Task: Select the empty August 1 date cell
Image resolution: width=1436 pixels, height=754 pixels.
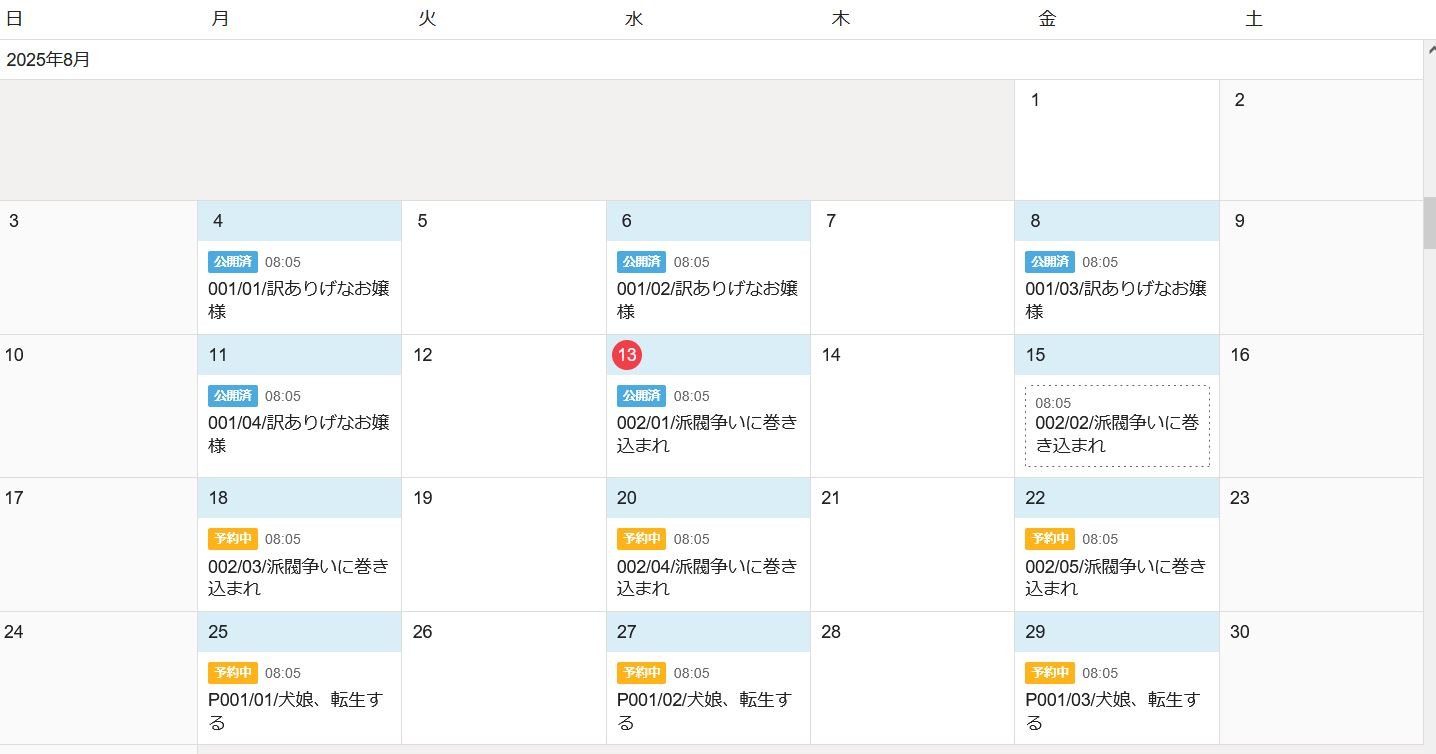Action: (1116, 150)
